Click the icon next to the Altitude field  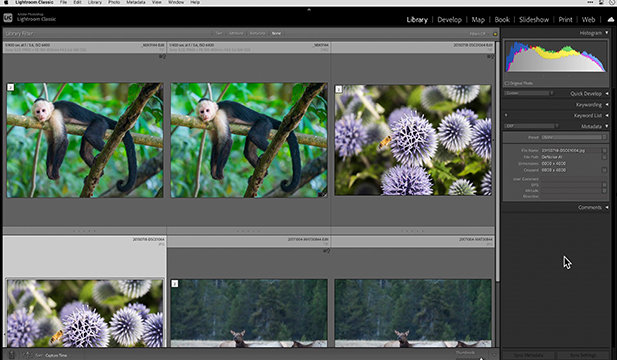[604, 190]
